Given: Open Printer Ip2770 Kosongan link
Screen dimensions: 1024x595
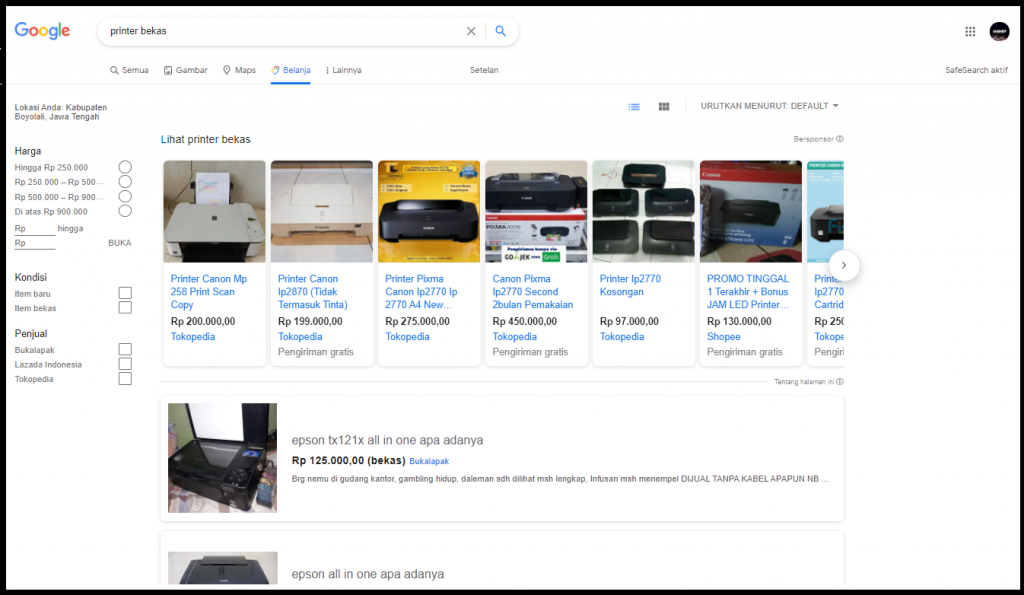Looking at the screenshot, I should tap(630, 285).
